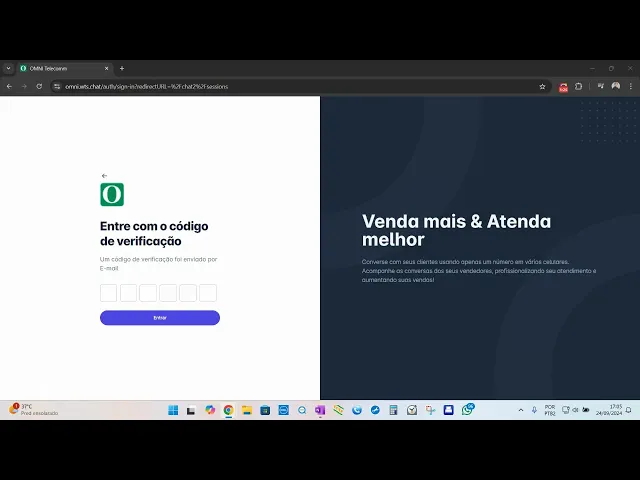This screenshot has height=480, width=640.
Task: Click the browser back arrow
Action: pos(9,87)
